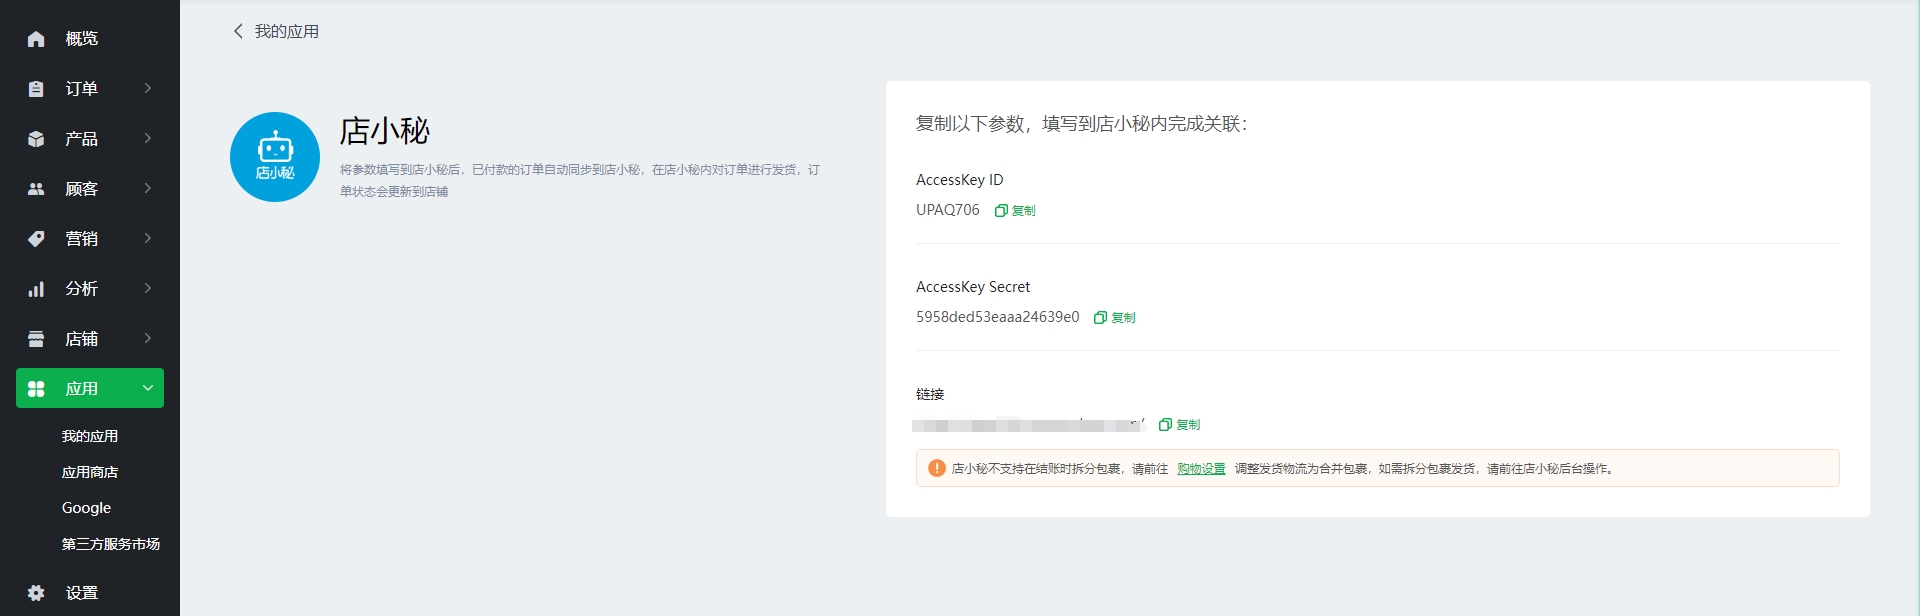Click the copy icon next to the 链接 value

tap(1165, 425)
